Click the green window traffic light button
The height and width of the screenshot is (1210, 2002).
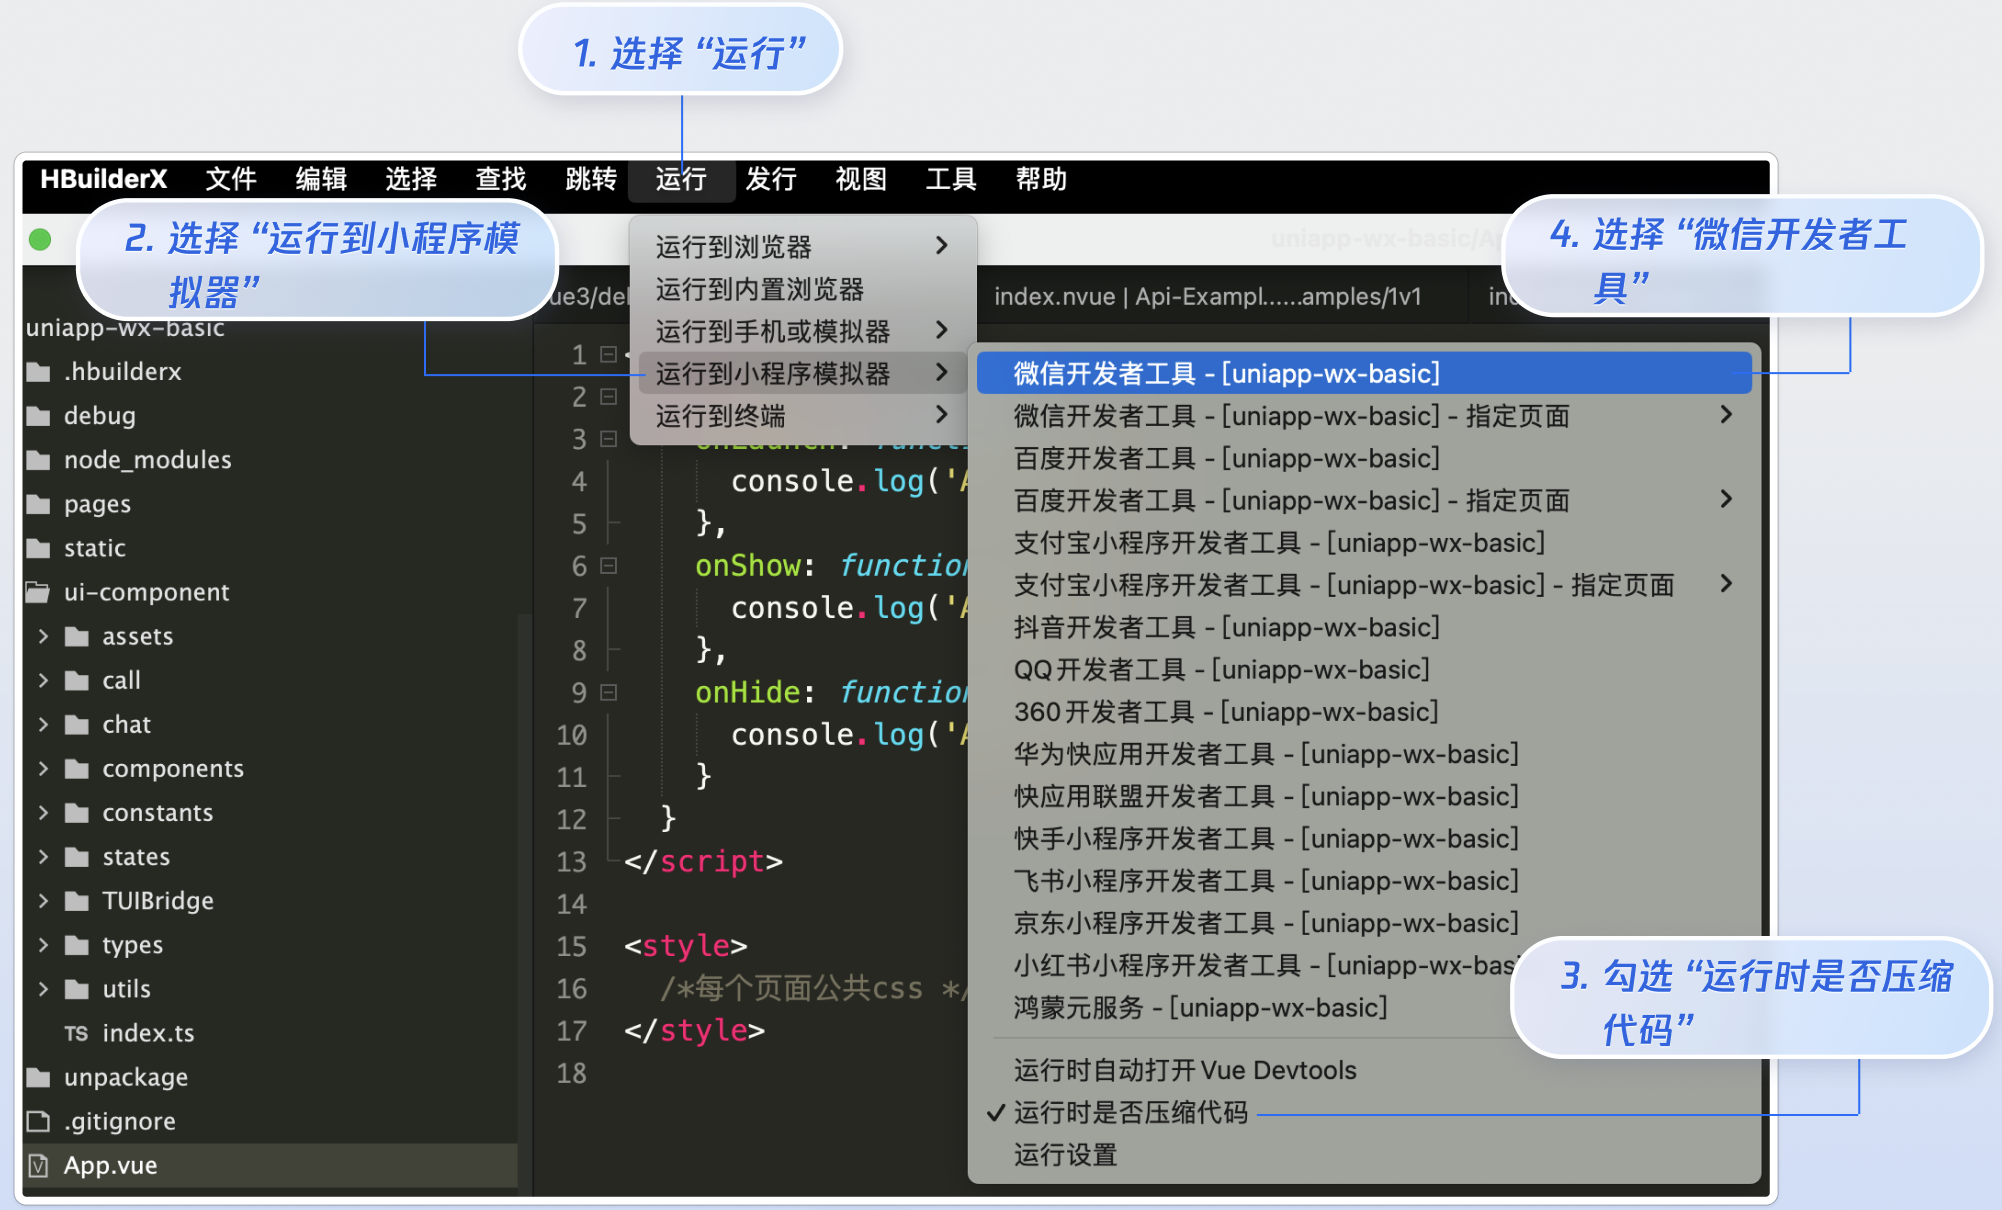[40, 240]
